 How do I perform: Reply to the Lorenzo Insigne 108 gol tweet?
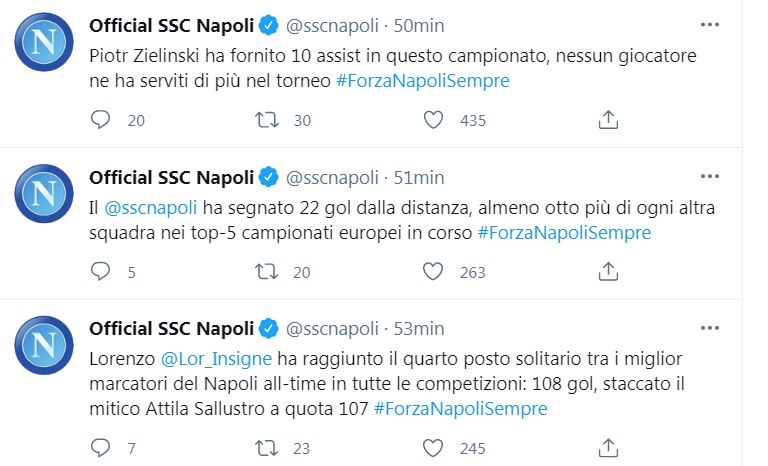(x=100, y=447)
